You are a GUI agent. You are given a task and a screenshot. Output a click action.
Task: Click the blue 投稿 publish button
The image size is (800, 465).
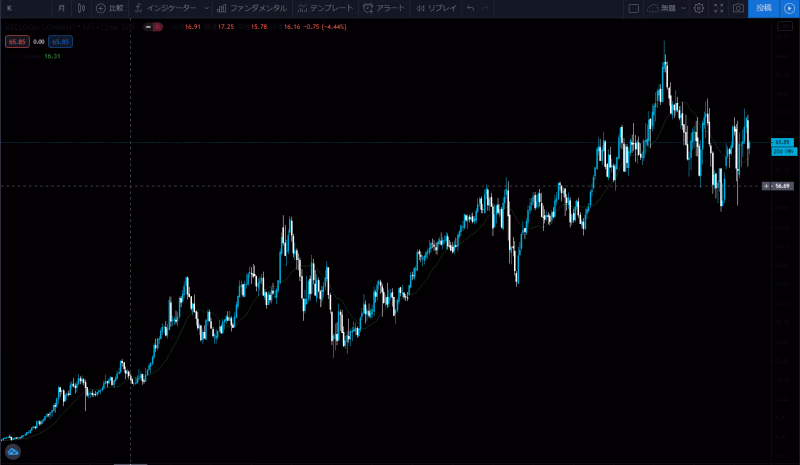763,8
